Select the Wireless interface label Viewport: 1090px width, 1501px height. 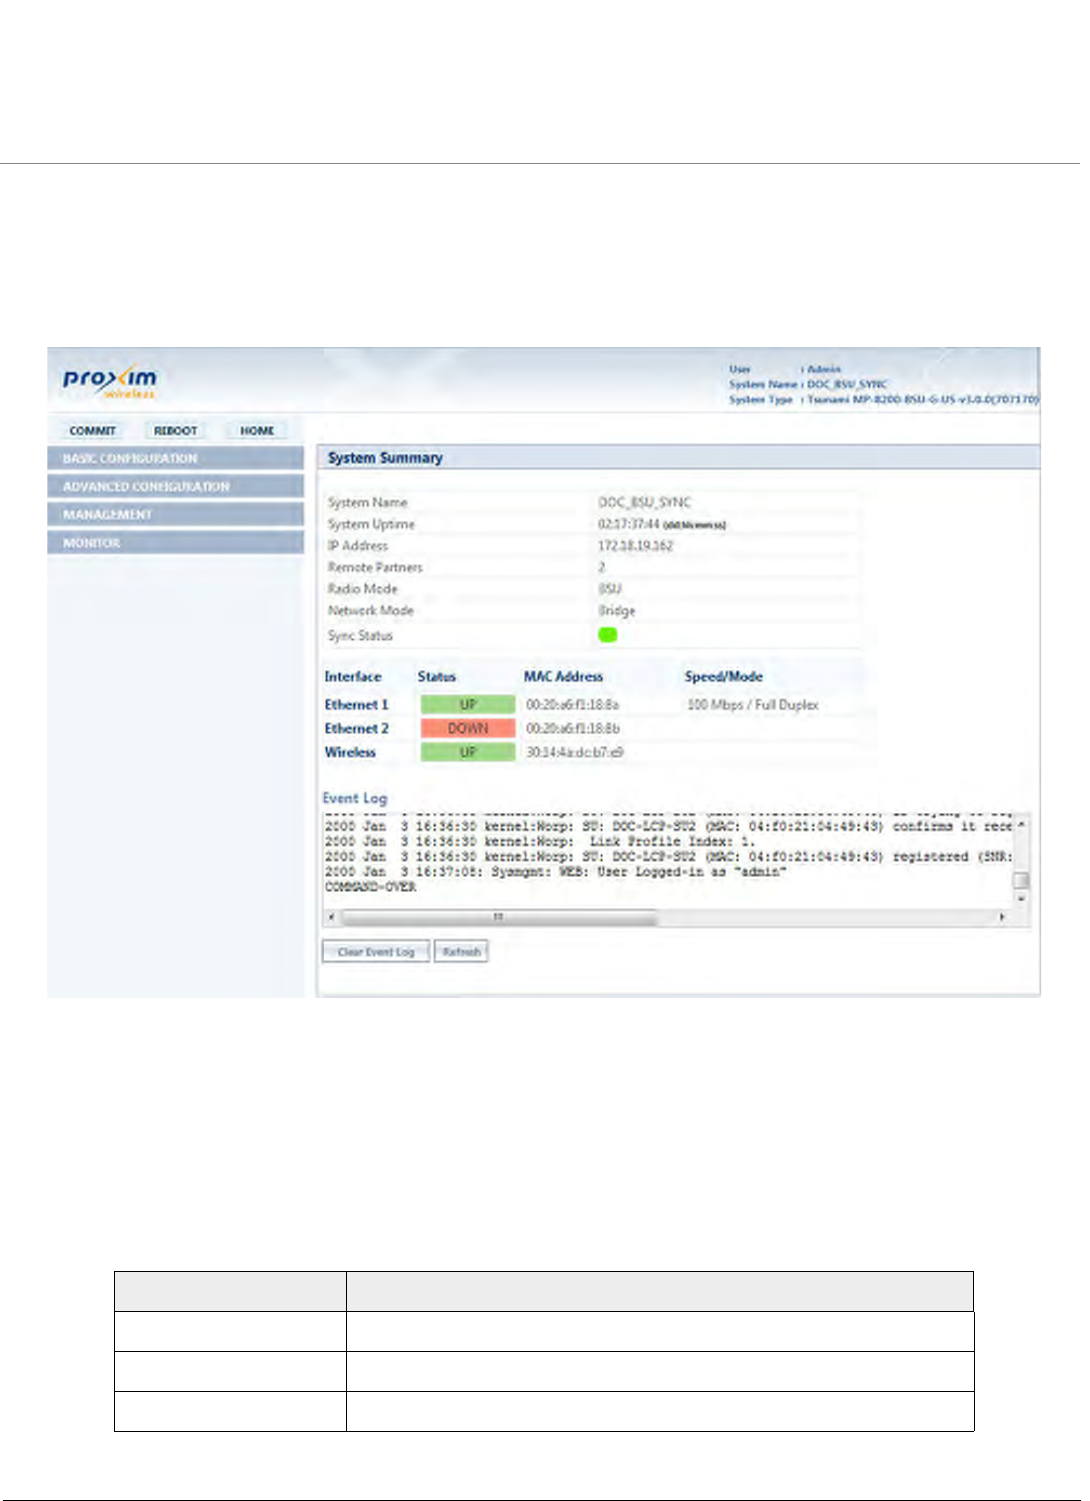[x=350, y=753]
